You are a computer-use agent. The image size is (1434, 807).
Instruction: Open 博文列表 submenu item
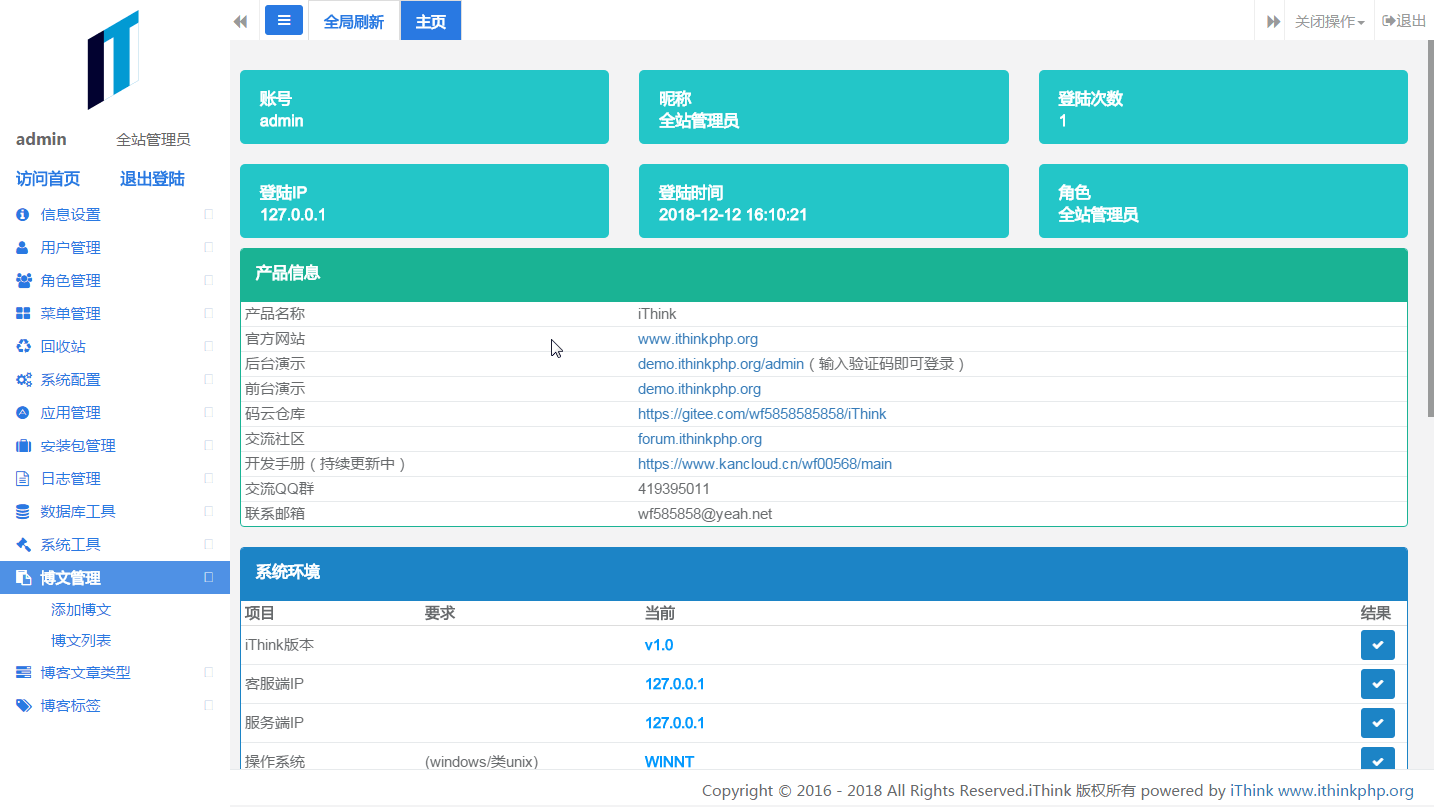(81, 641)
